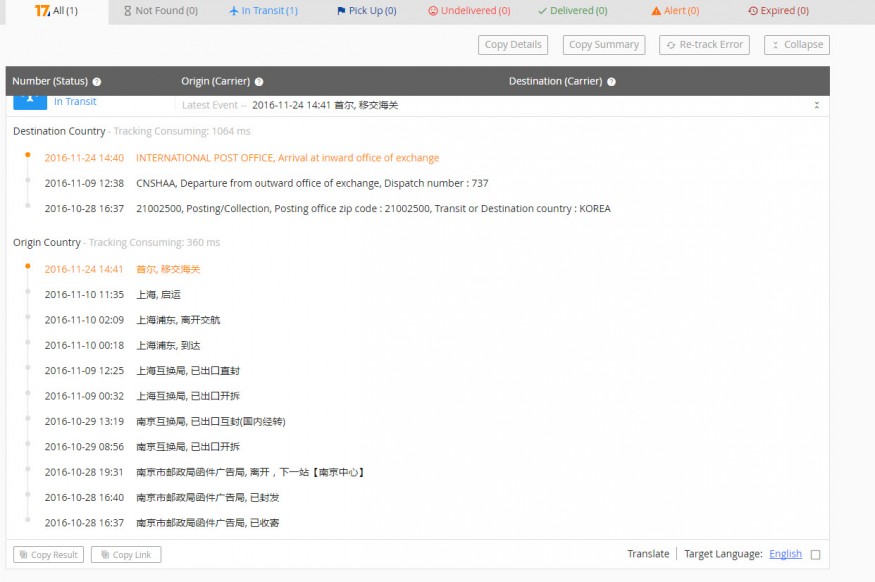875x582 pixels.
Task: Switch to the Delivered tab
Action: click(572, 11)
